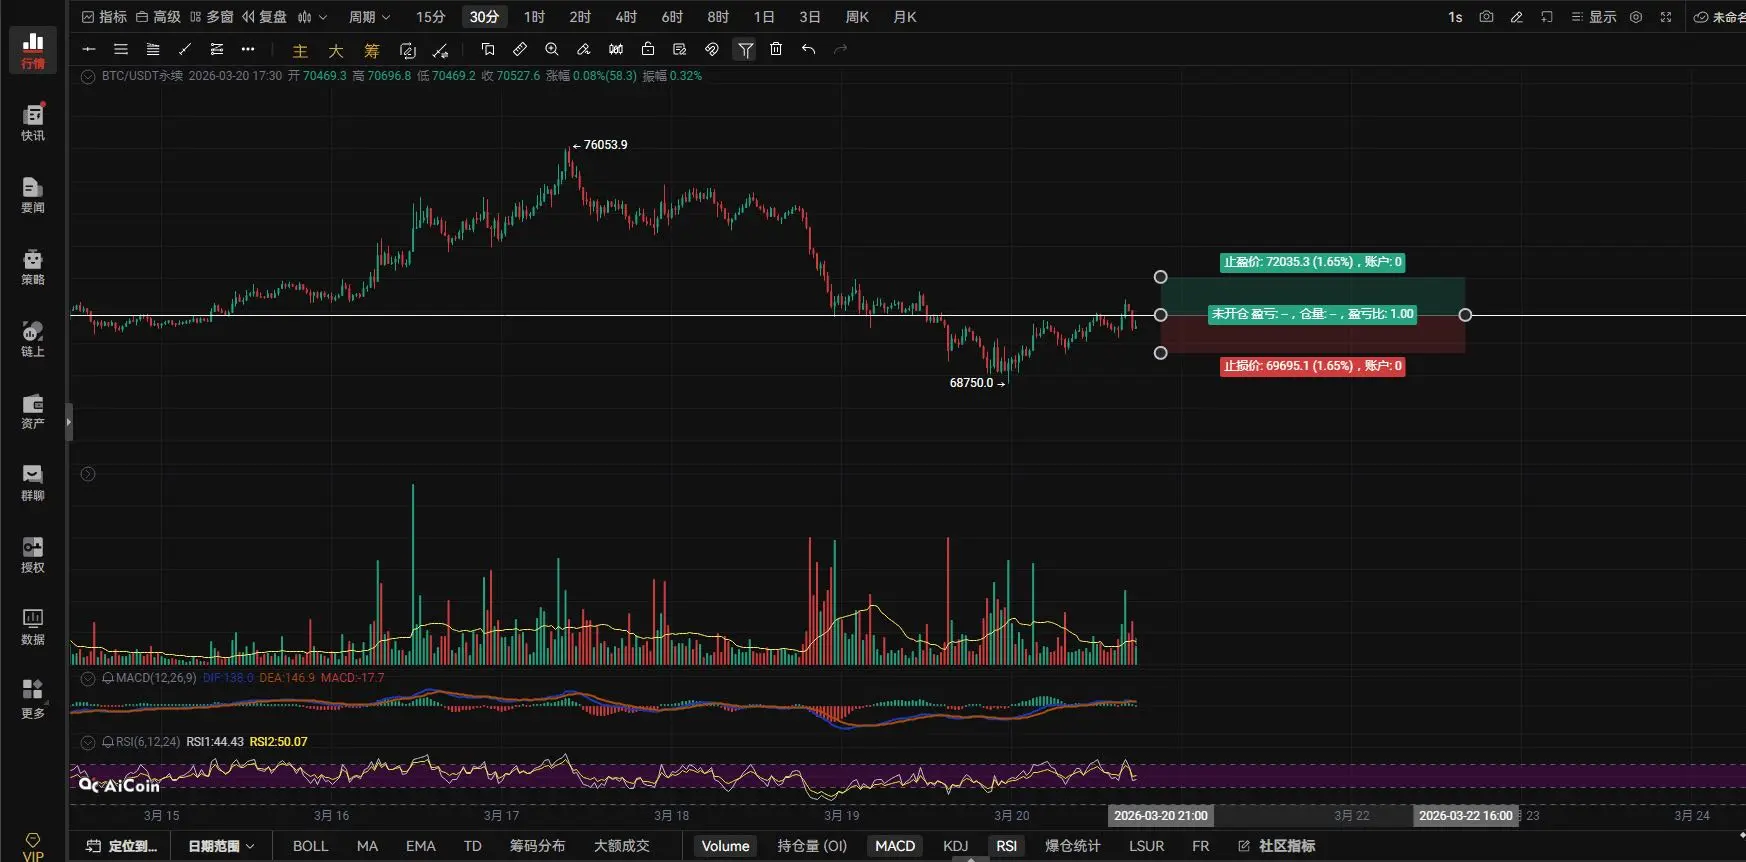
Task: Open the 群聊 group chat section
Action: [33, 482]
